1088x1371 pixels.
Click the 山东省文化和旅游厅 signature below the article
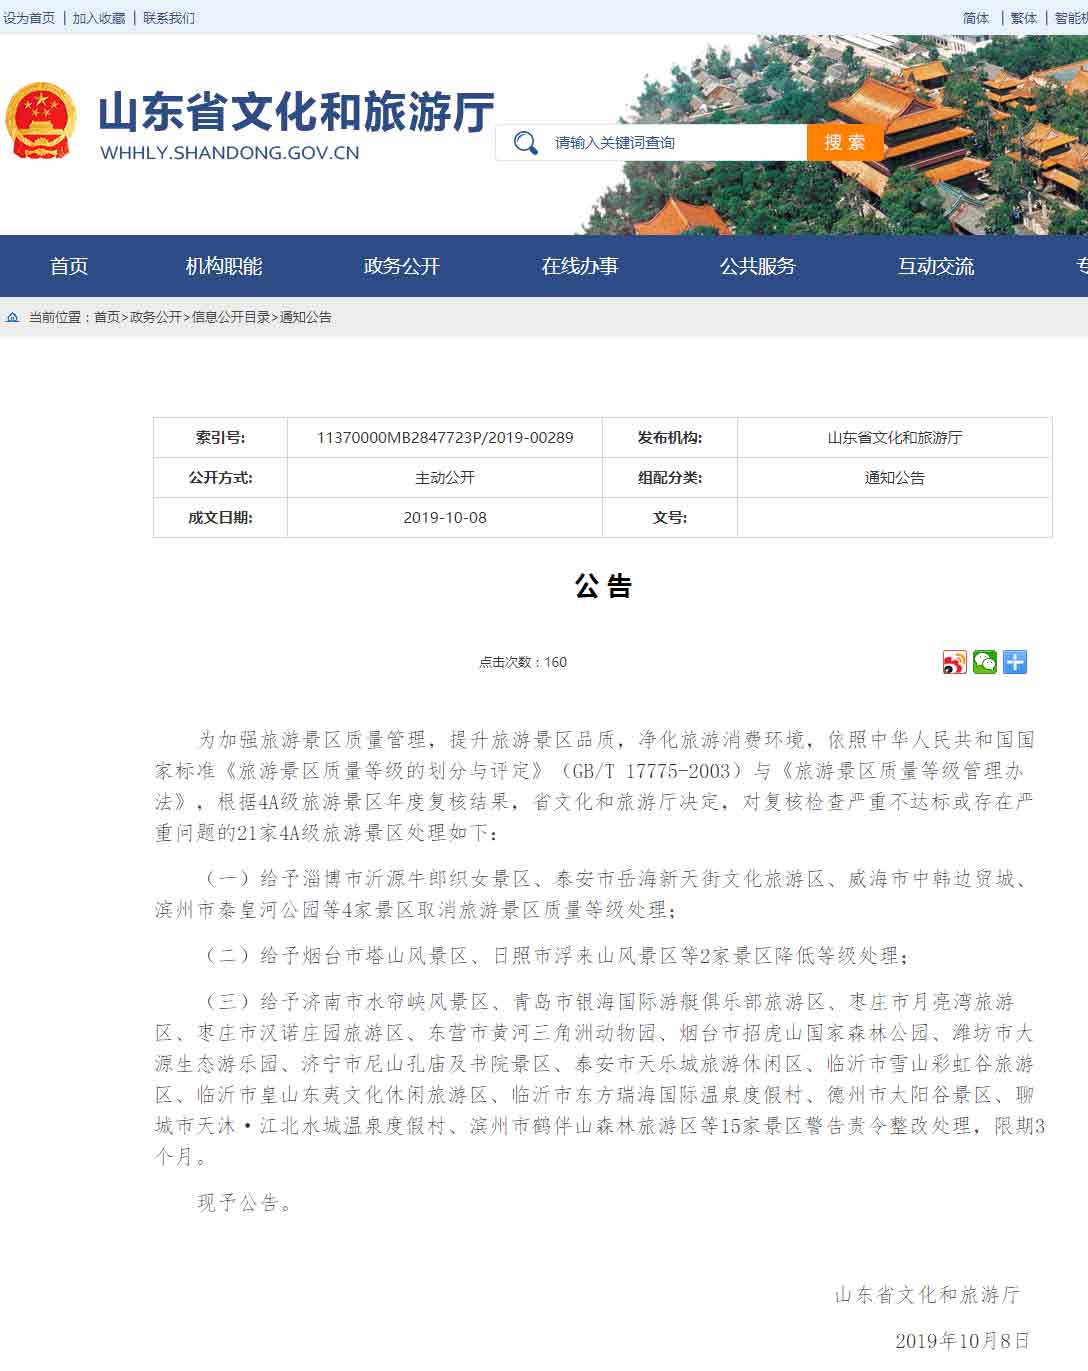[x=927, y=1295]
